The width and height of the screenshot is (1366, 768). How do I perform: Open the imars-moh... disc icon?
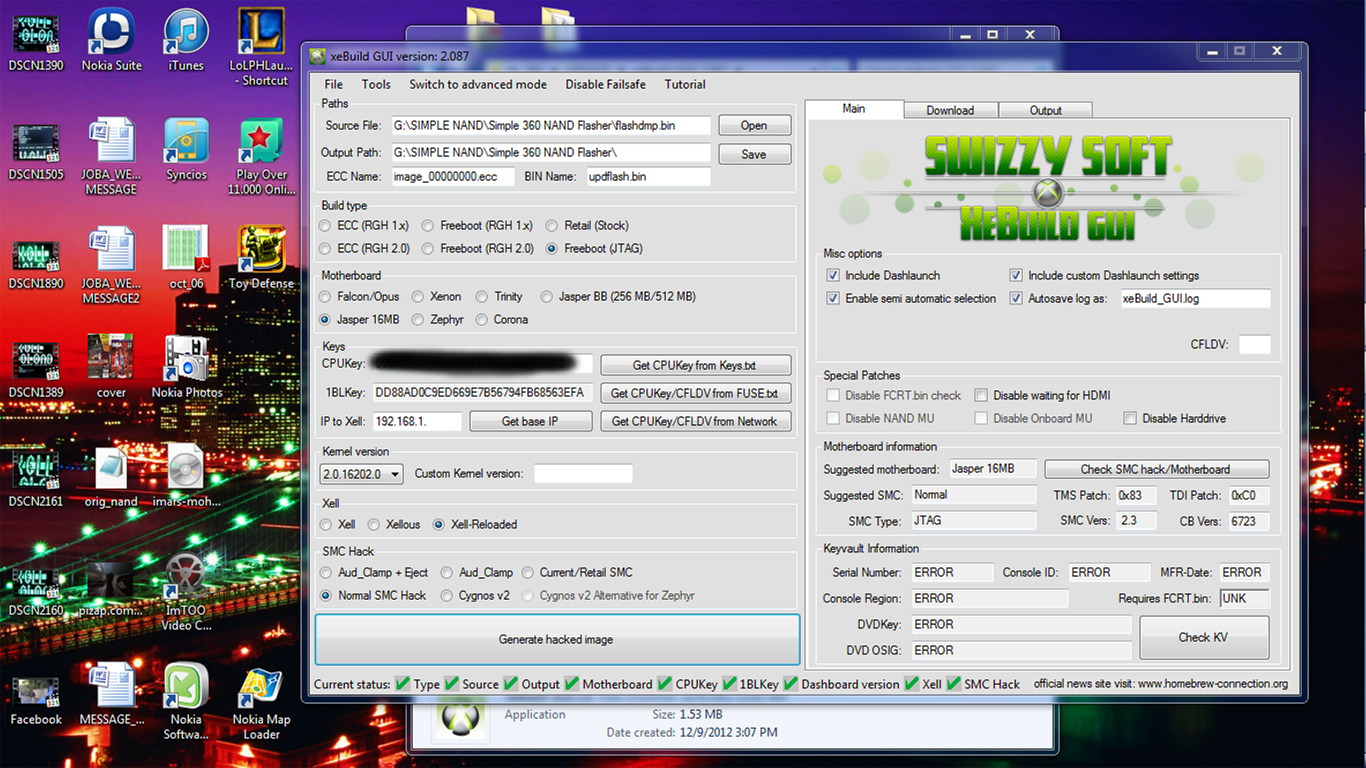(x=186, y=476)
